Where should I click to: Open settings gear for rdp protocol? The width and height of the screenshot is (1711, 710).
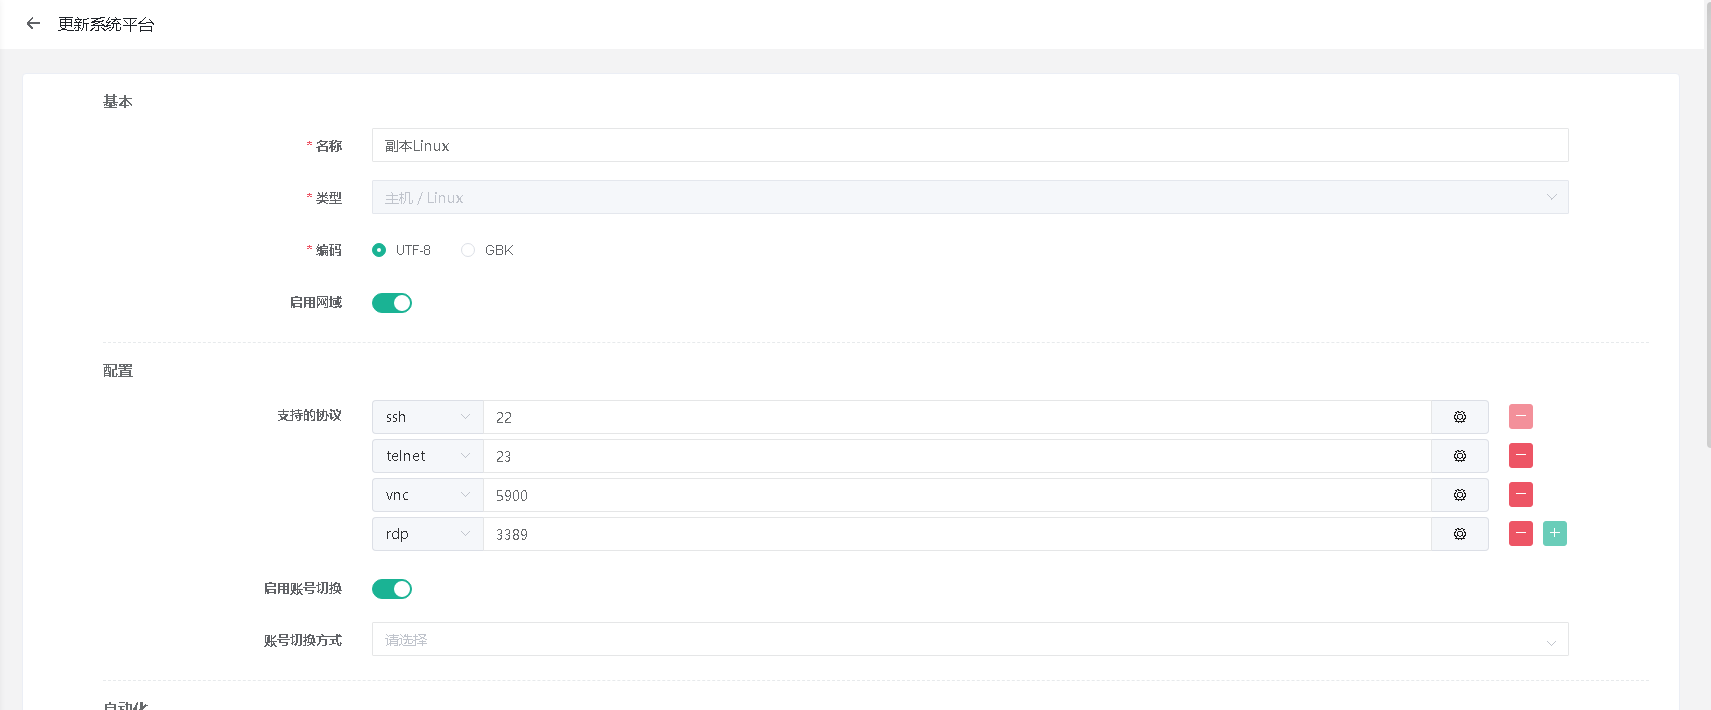coord(1460,534)
